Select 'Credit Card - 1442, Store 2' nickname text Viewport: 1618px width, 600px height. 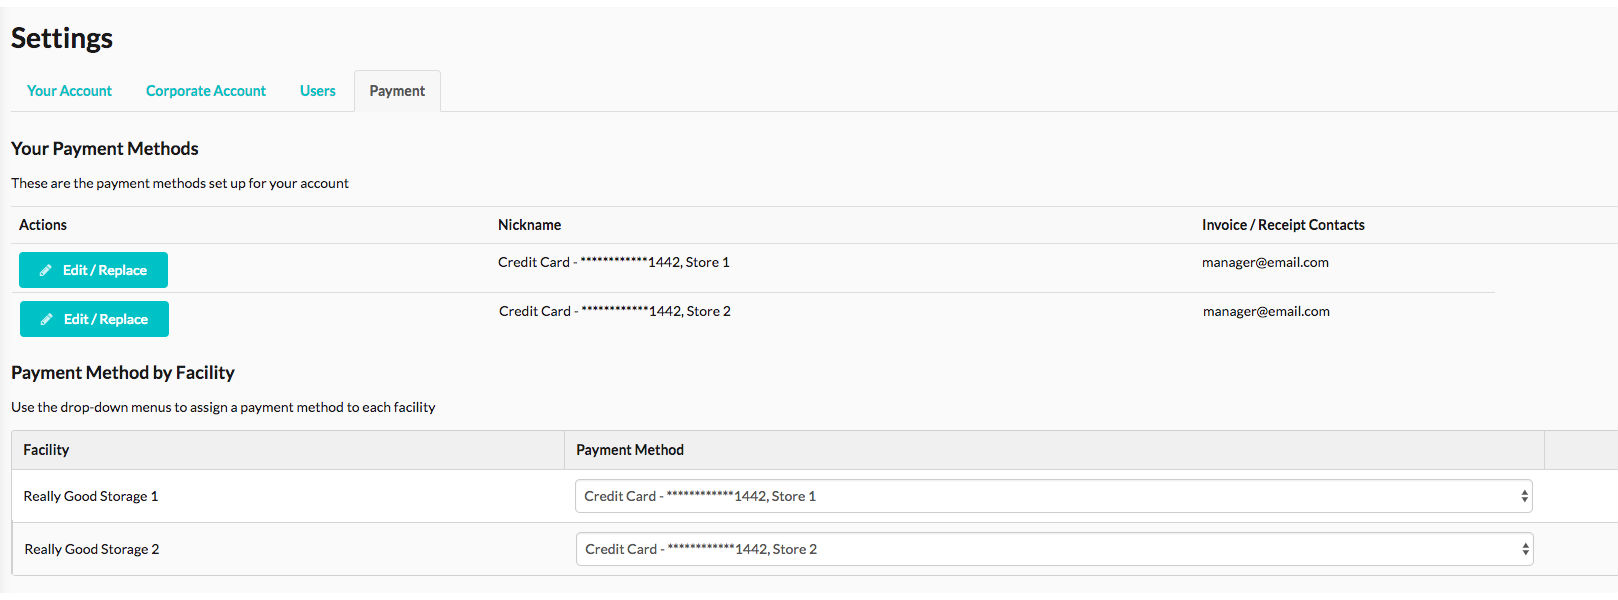click(x=615, y=311)
